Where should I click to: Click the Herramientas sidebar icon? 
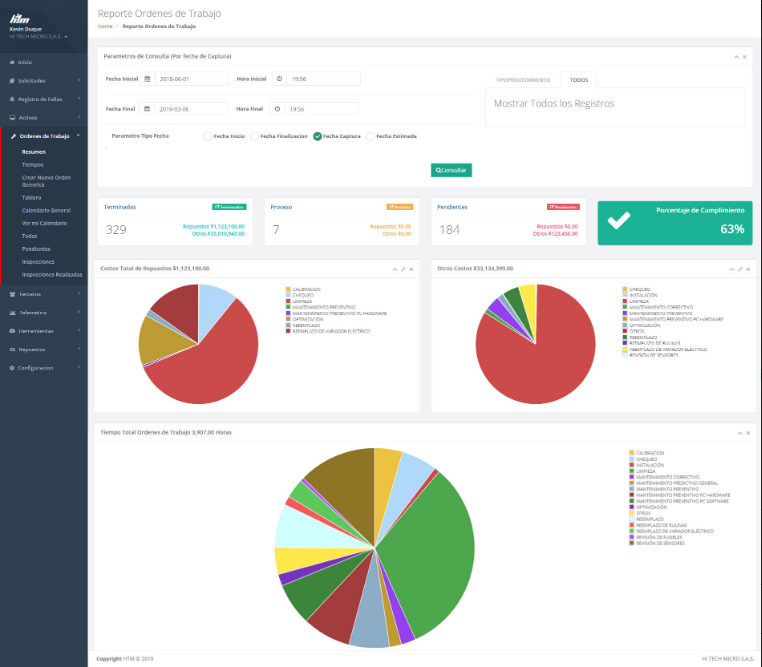tap(12, 331)
